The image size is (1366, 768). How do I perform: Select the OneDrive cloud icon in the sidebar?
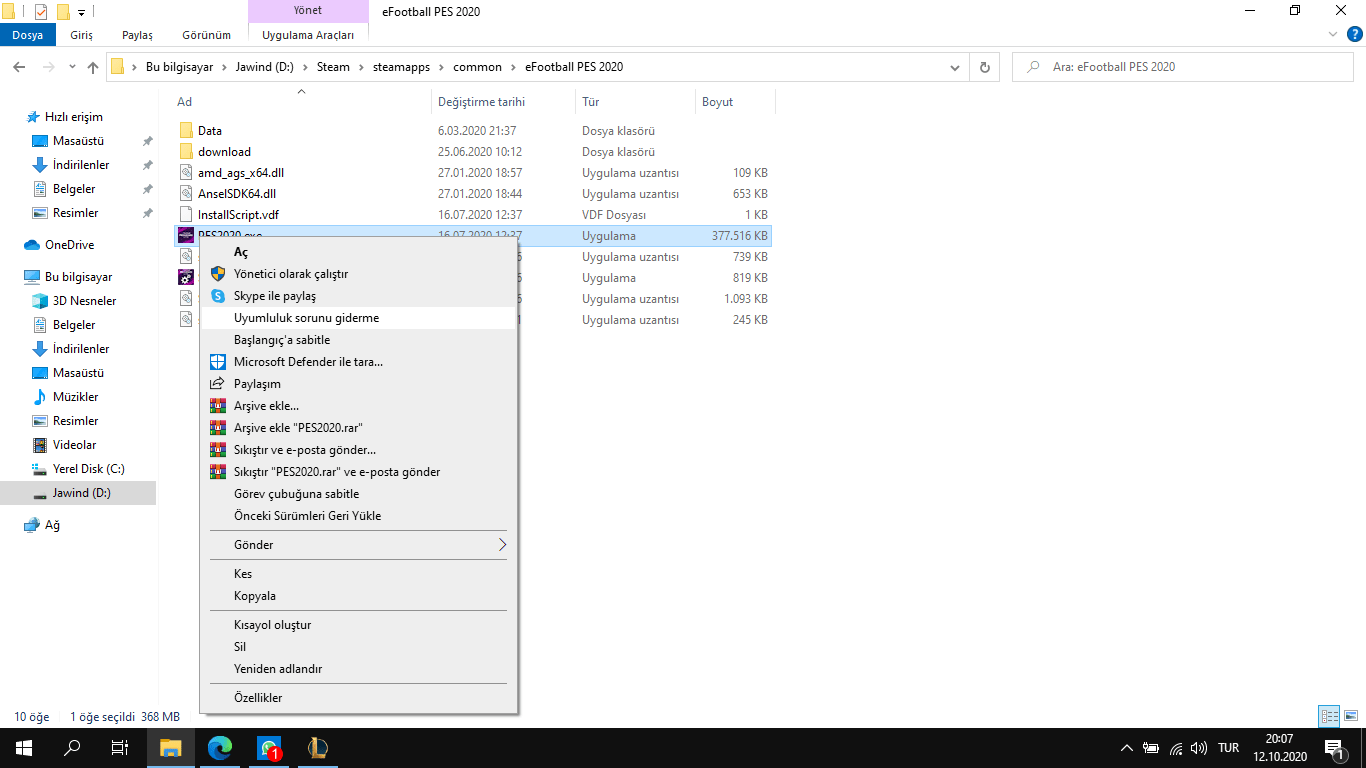point(32,245)
